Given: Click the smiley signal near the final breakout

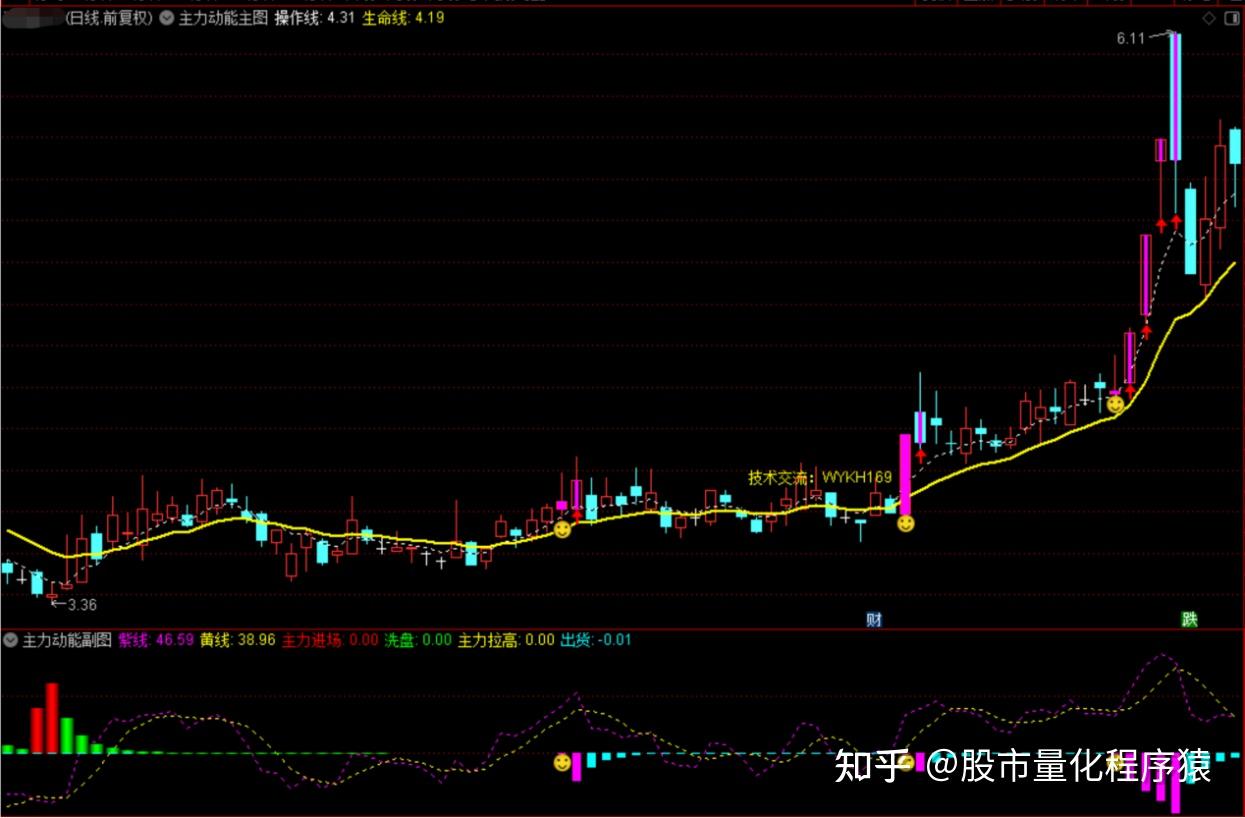Looking at the screenshot, I should [x=1115, y=405].
